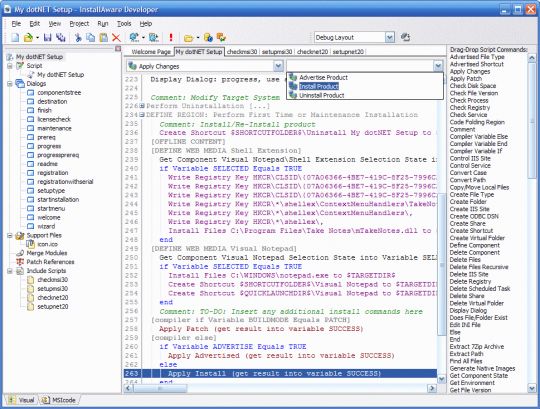Image resolution: width=540 pixels, height=409 pixels.
Task: Expand the Perform Uninstallation folded region
Action: point(142,106)
